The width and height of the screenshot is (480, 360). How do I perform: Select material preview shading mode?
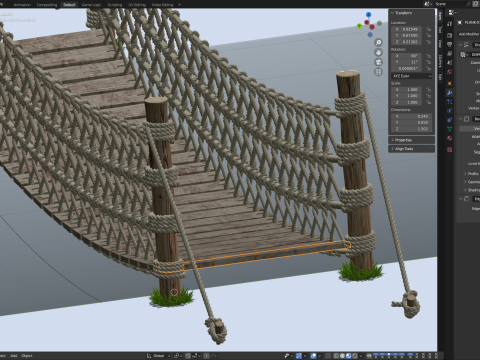(x=348, y=356)
